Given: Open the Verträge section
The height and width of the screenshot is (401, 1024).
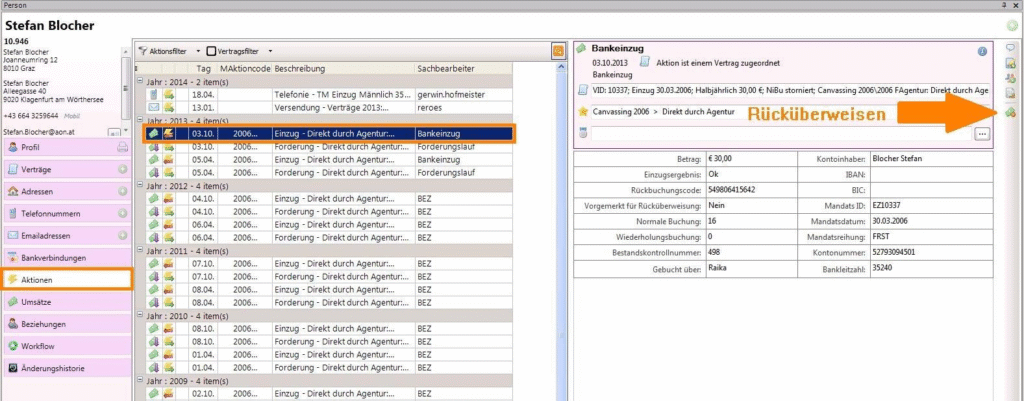Looking at the screenshot, I should coord(67,170).
